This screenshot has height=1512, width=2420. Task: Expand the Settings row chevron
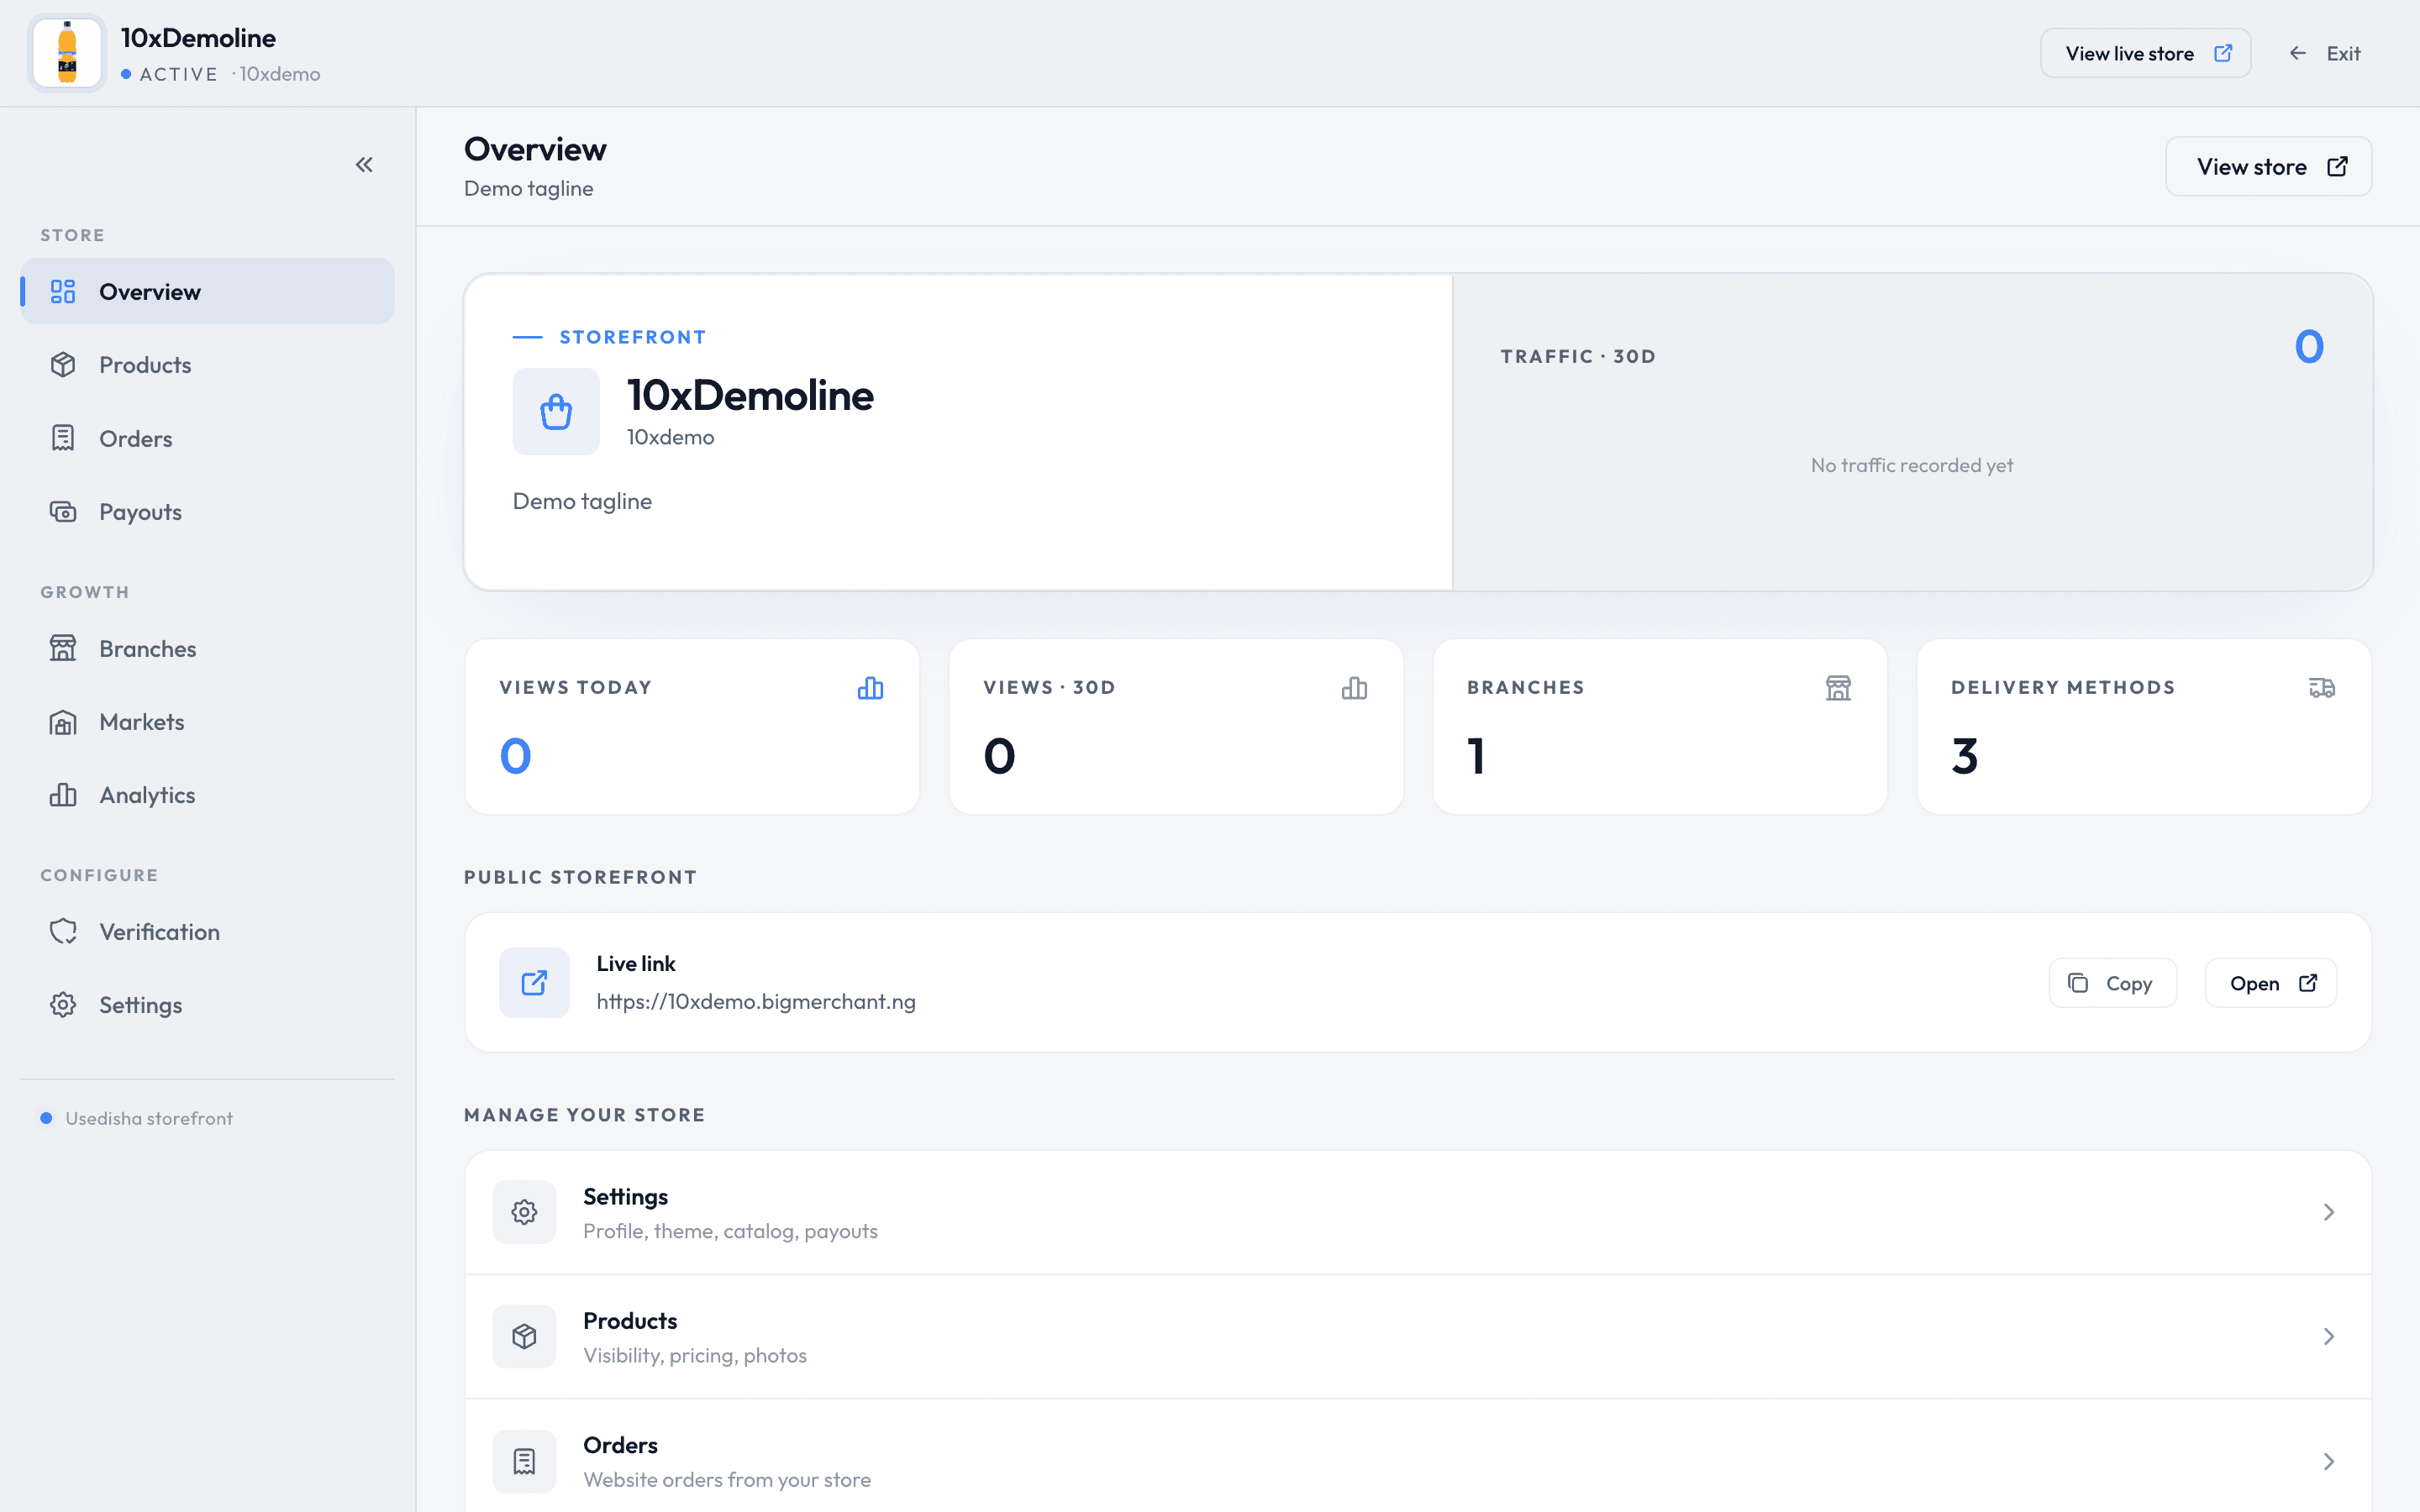2329,1212
